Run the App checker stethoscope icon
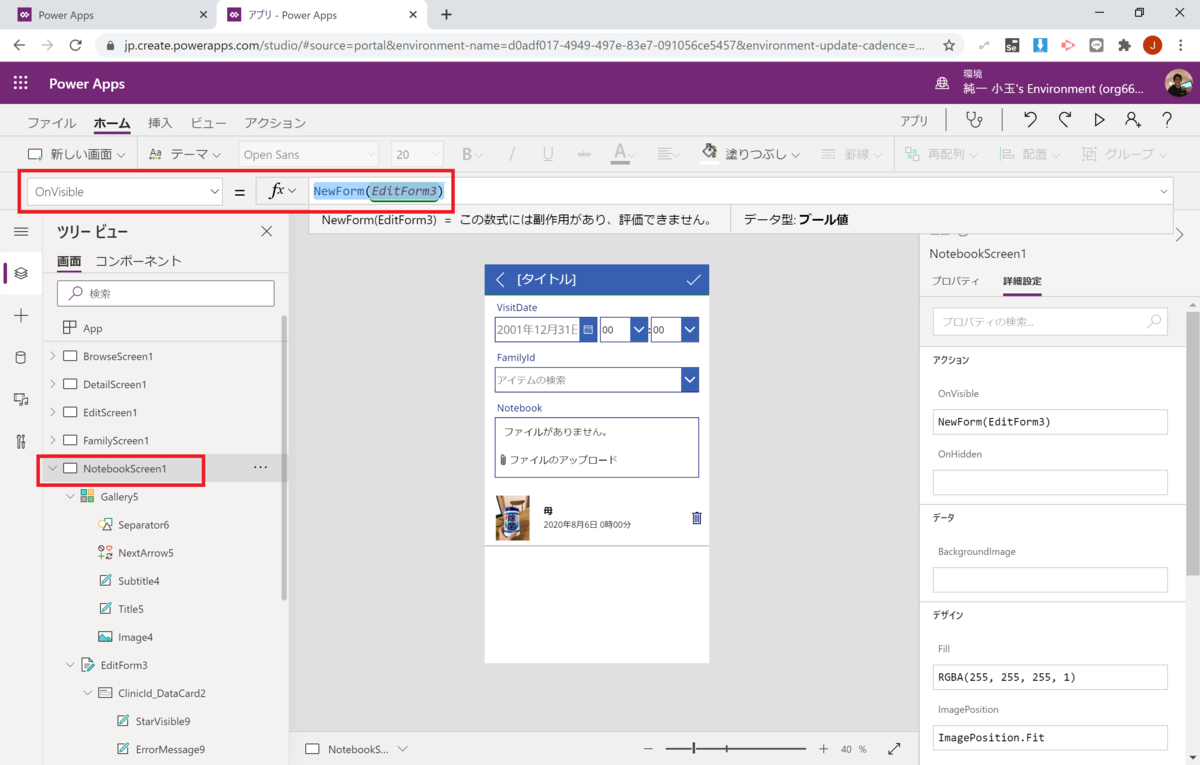The image size is (1200, 765). point(973,120)
